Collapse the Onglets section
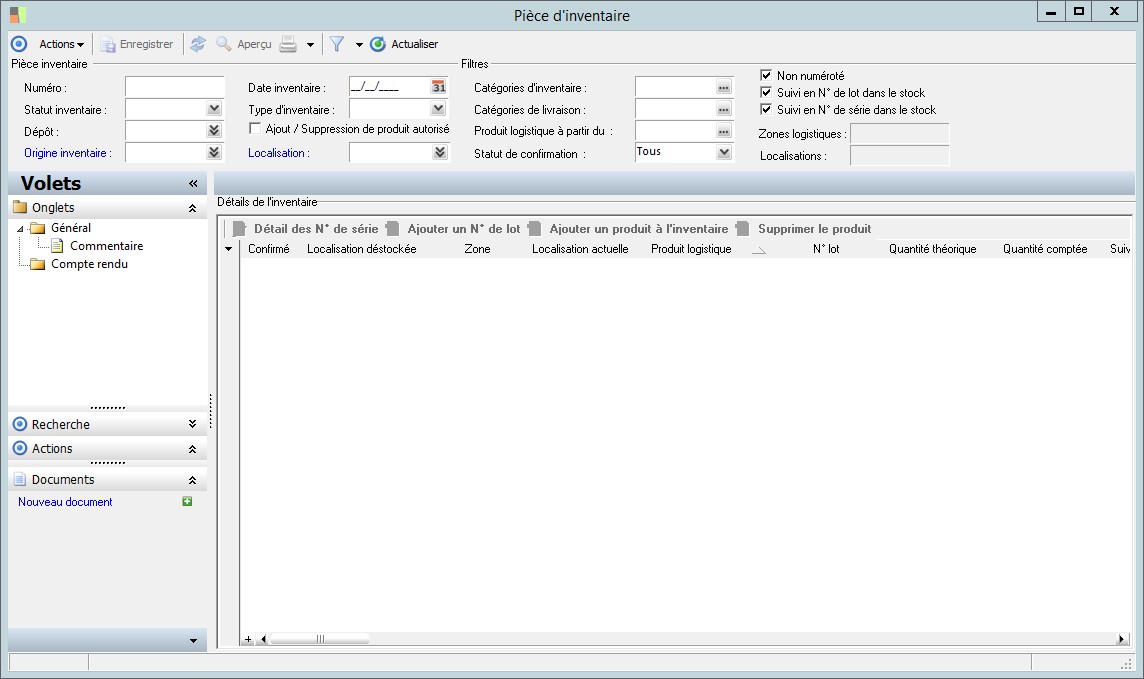 193,209
